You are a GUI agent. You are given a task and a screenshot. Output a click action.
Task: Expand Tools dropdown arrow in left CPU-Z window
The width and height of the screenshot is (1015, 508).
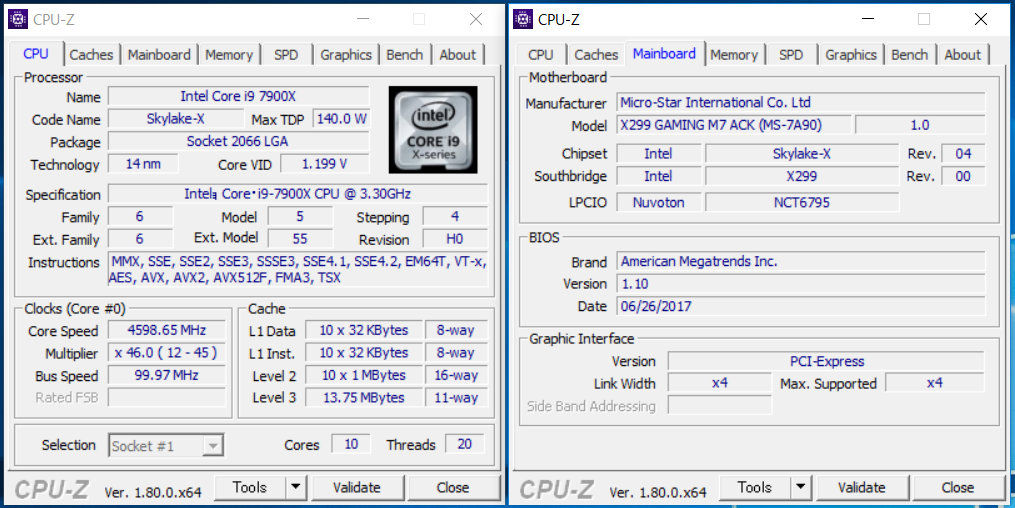[x=296, y=487]
